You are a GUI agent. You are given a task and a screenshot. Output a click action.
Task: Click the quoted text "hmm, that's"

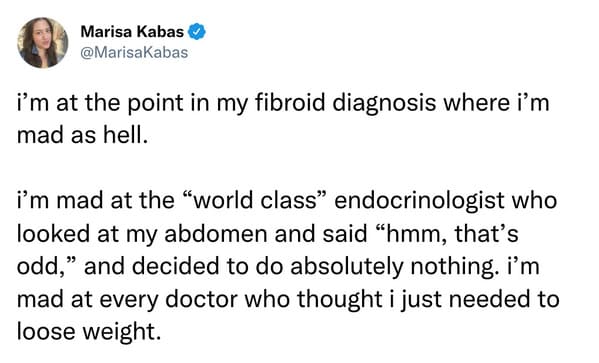coord(447,233)
